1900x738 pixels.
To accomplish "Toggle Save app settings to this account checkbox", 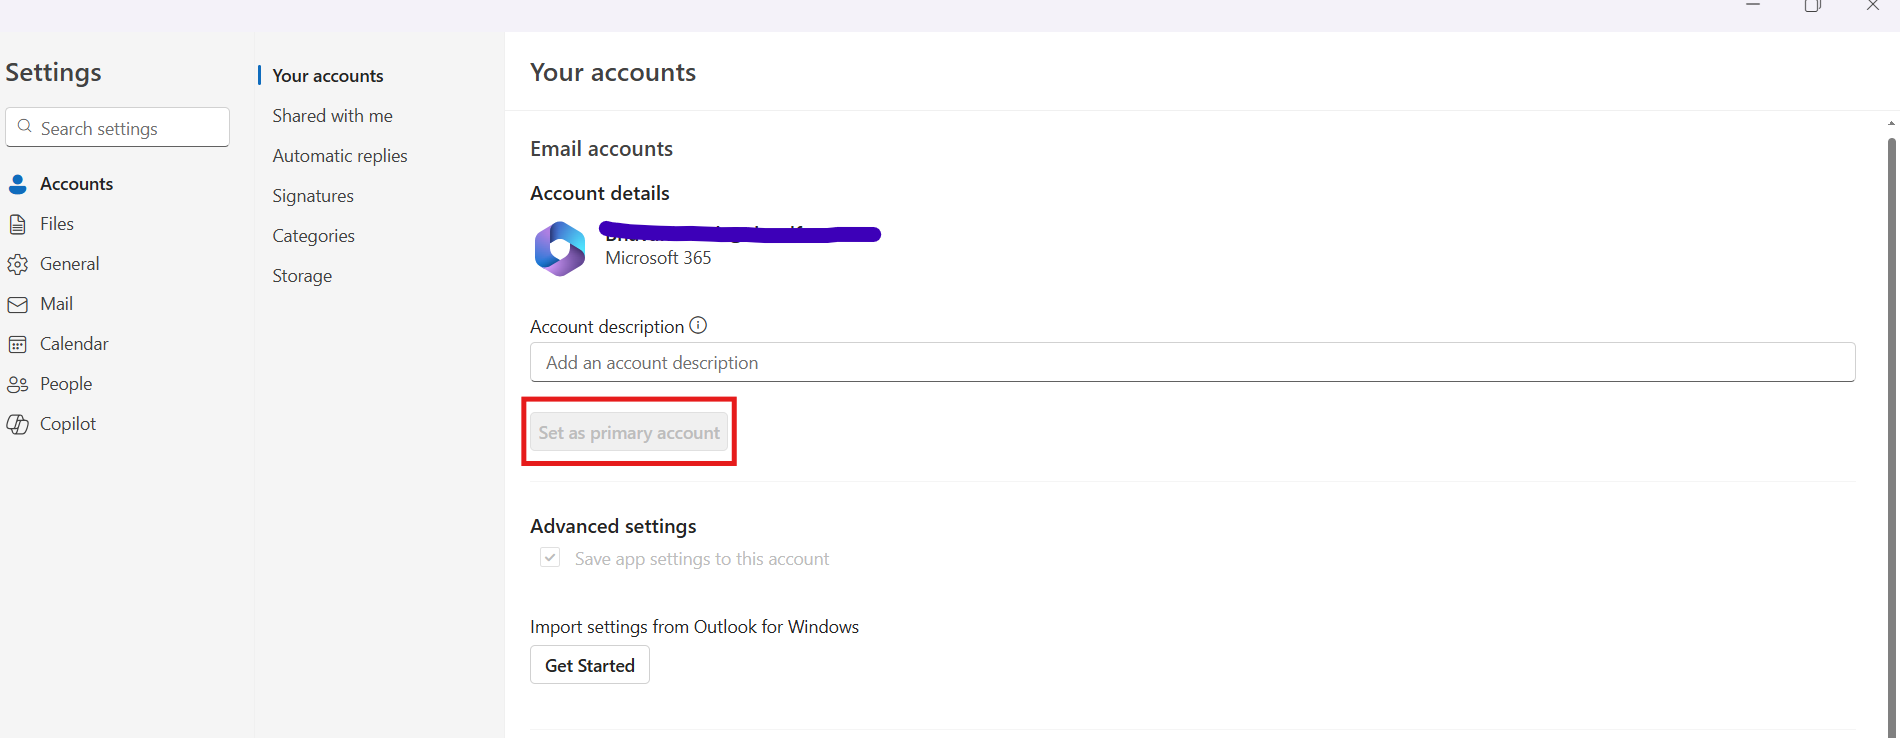I will click(550, 558).
